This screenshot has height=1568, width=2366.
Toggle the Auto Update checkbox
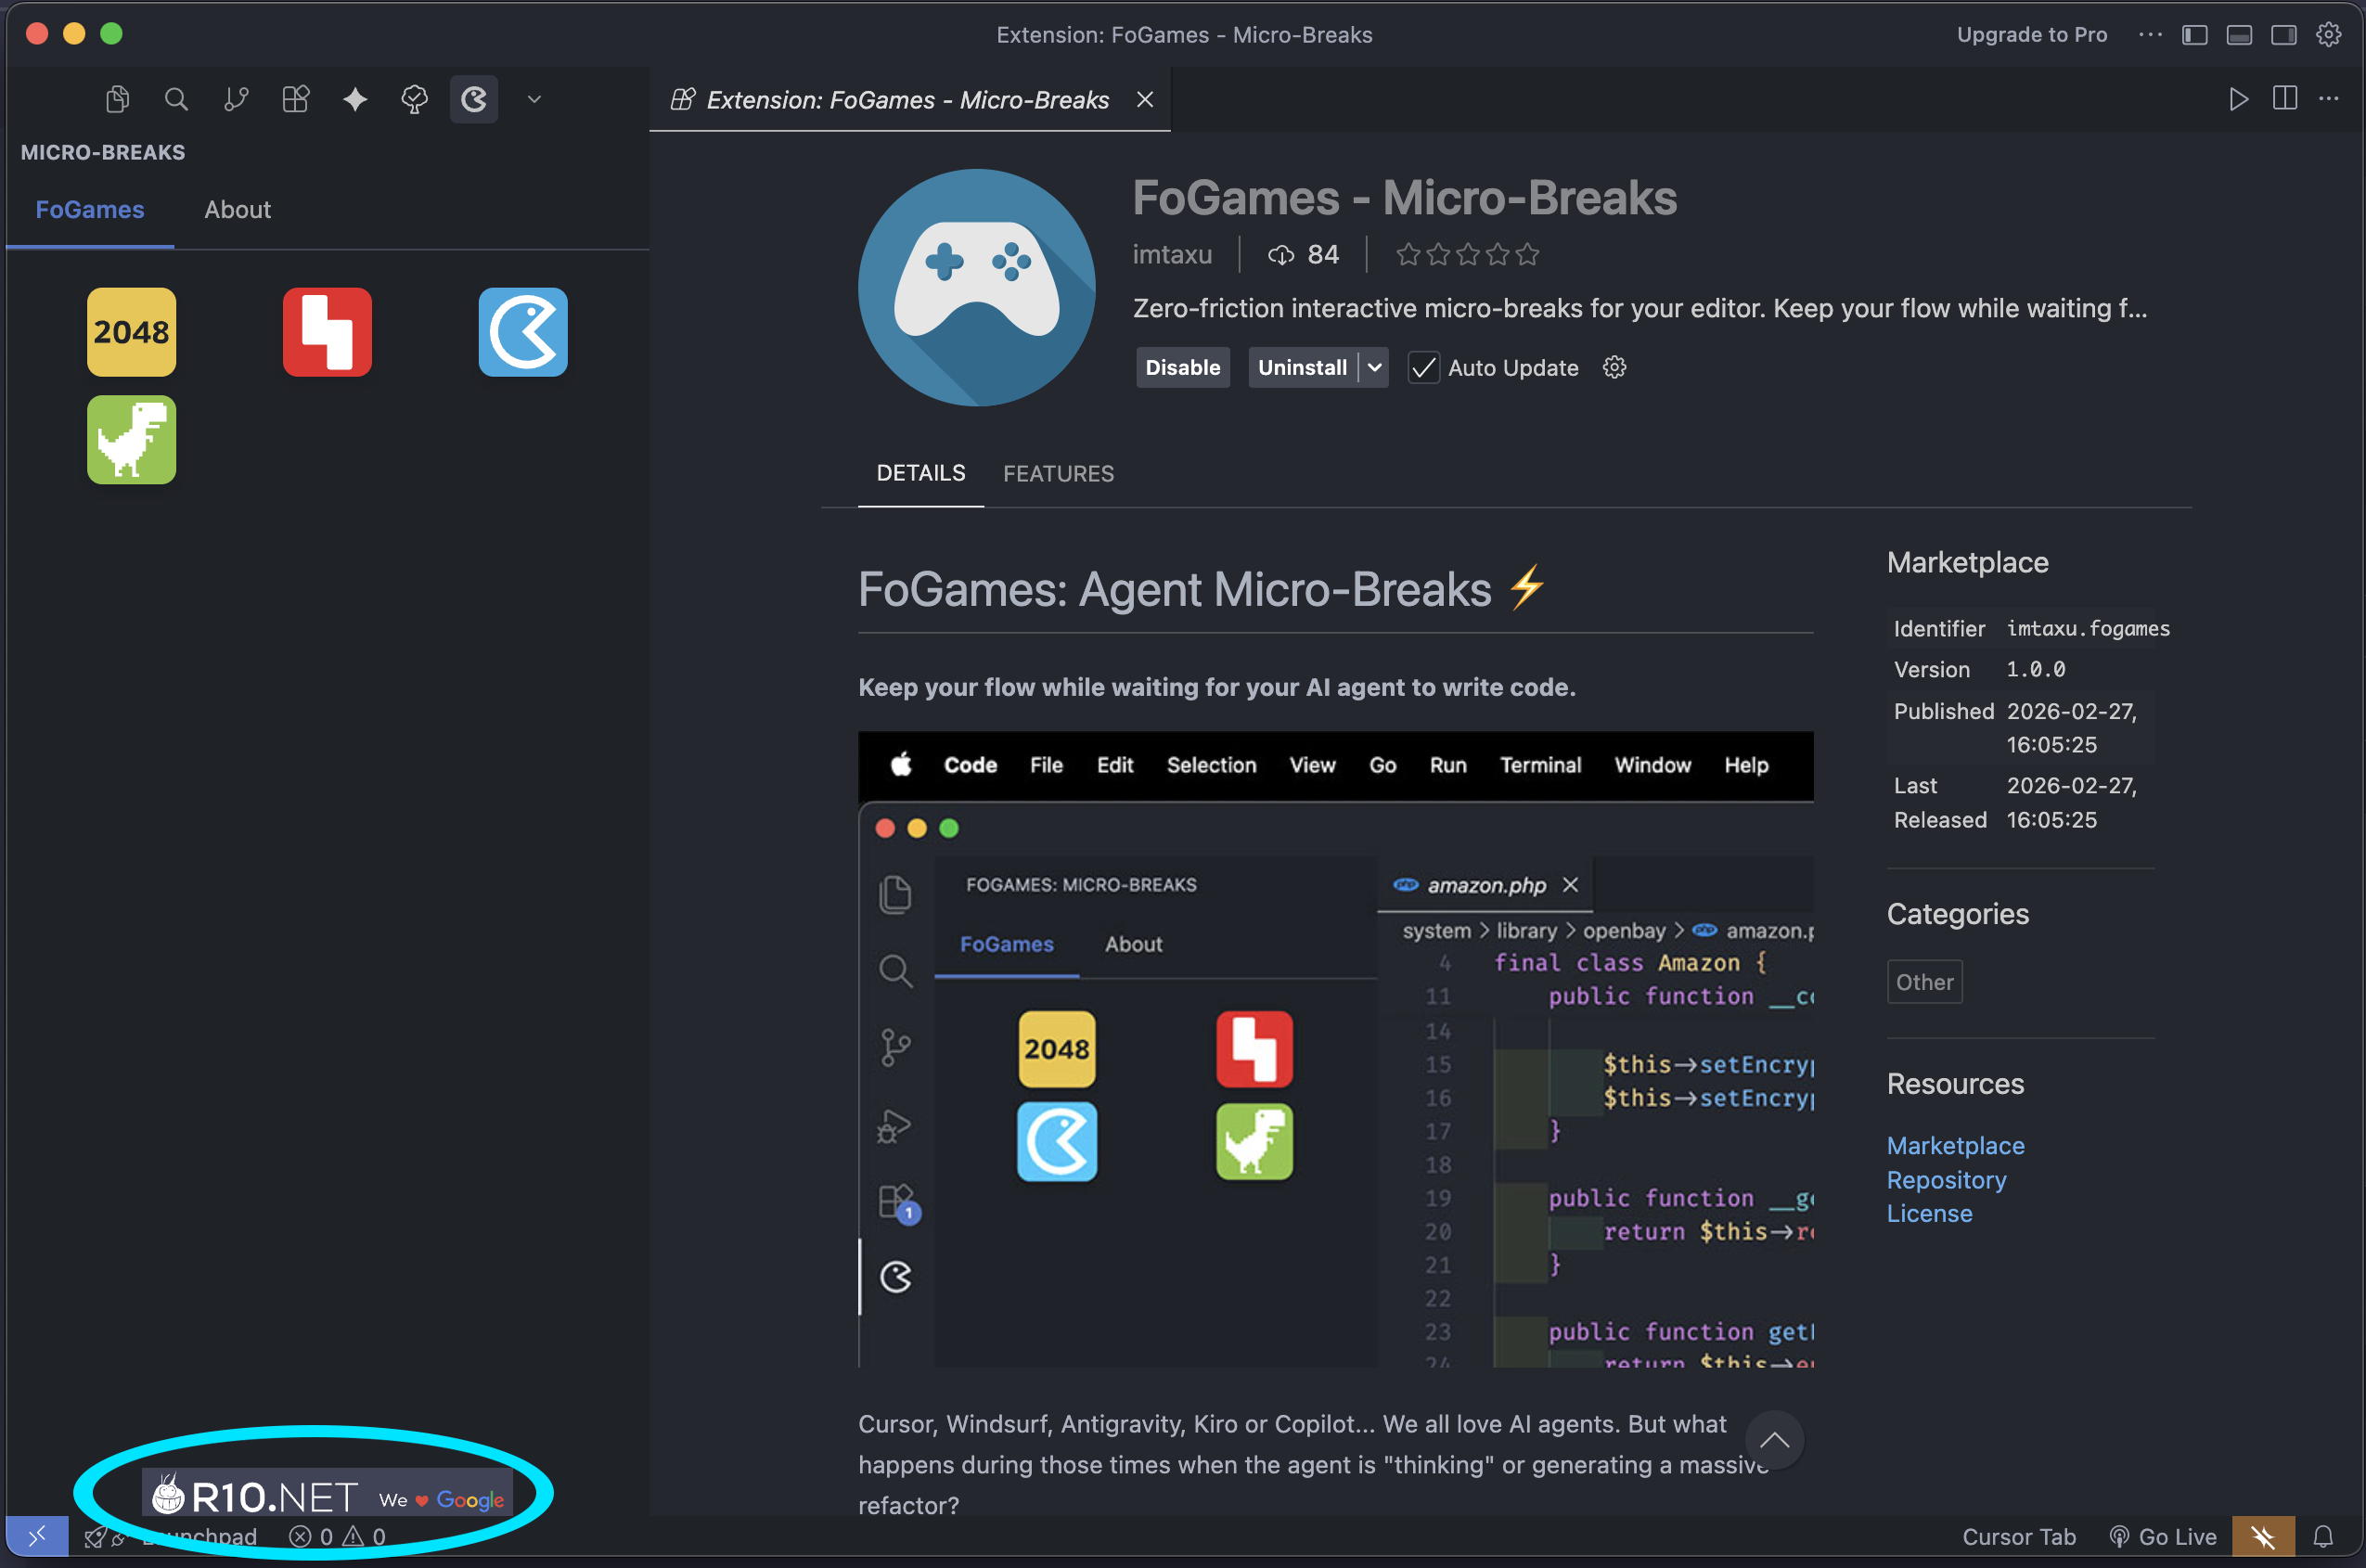point(1423,368)
